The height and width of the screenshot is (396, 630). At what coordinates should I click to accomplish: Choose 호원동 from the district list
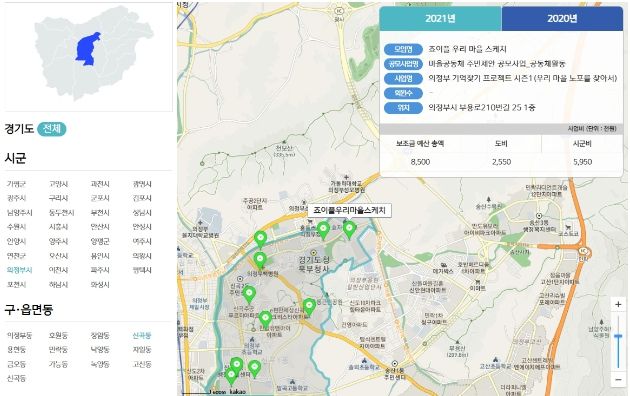(58, 335)
